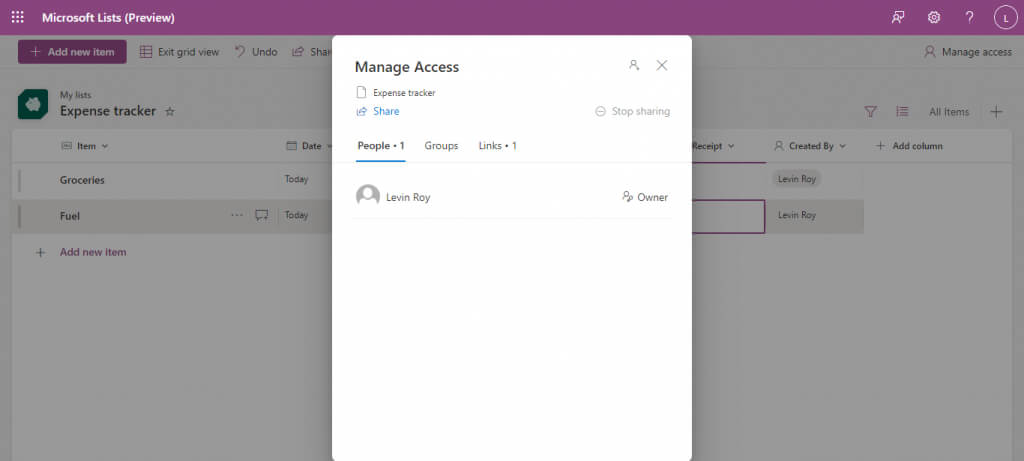Open the filter funnel icon
This screenshot has width=1024, height=461.
(x=870, y=112)
